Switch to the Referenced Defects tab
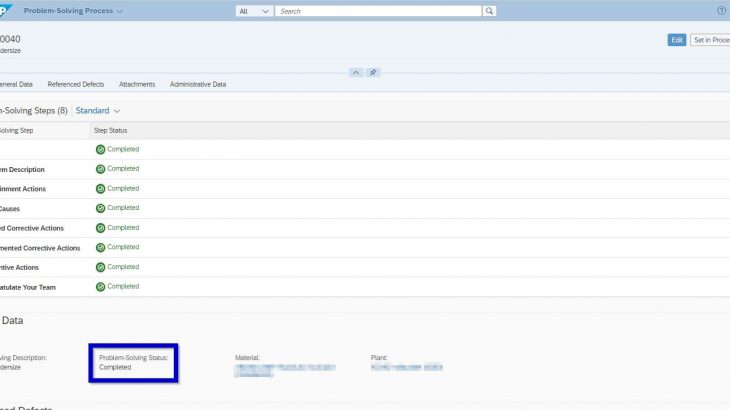The height and width of the screenshot is (410, 730). (x=76, y=85)
